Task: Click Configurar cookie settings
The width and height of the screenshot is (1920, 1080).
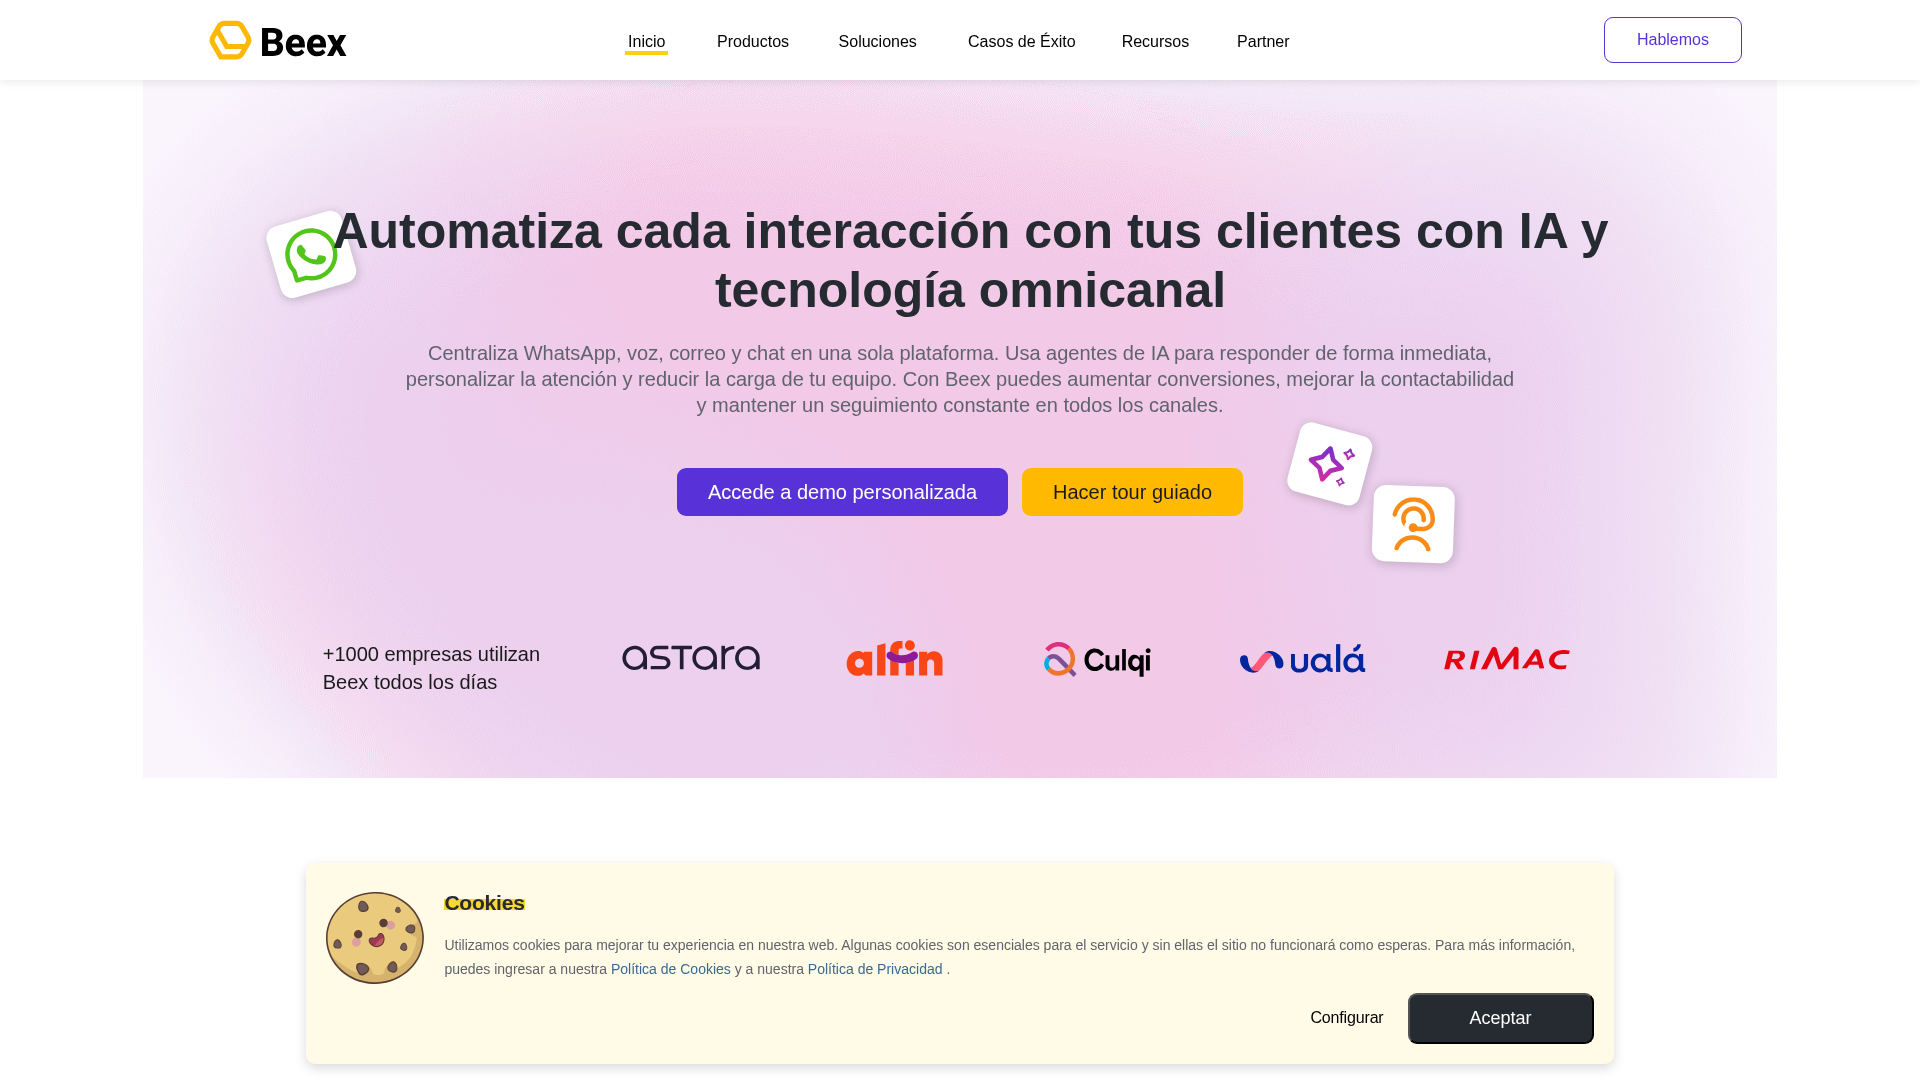Action: coord(1347,1018)
